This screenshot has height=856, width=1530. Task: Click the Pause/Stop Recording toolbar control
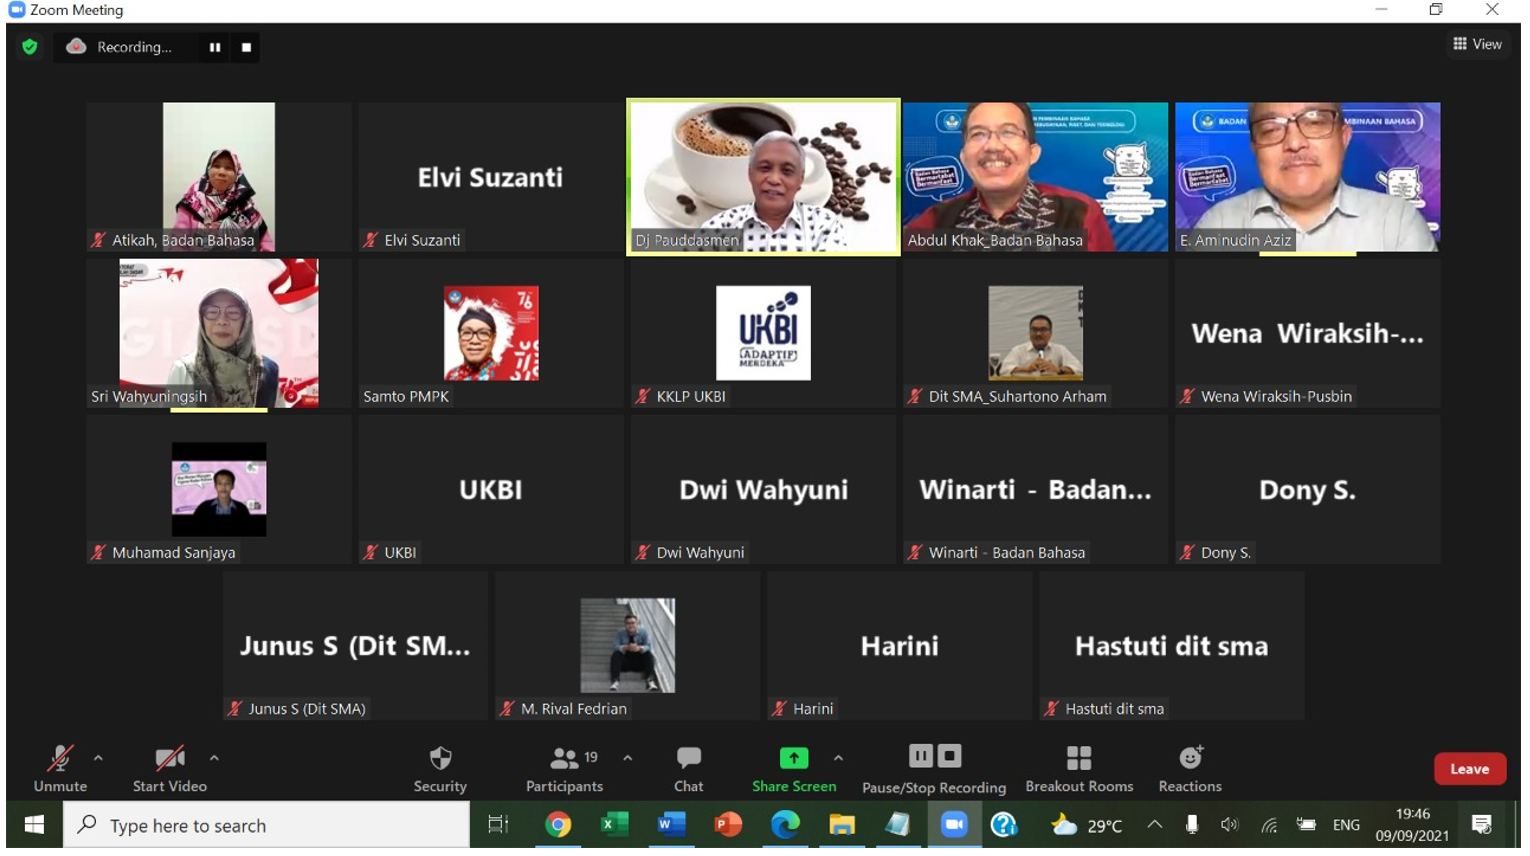tap(934, 757)
